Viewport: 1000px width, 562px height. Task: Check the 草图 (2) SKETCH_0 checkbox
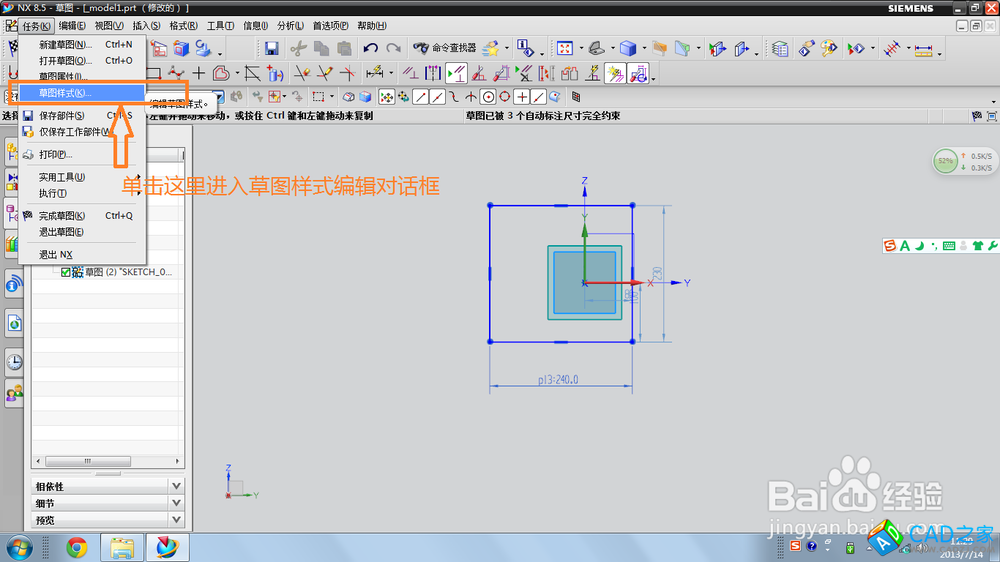point(66,272)
